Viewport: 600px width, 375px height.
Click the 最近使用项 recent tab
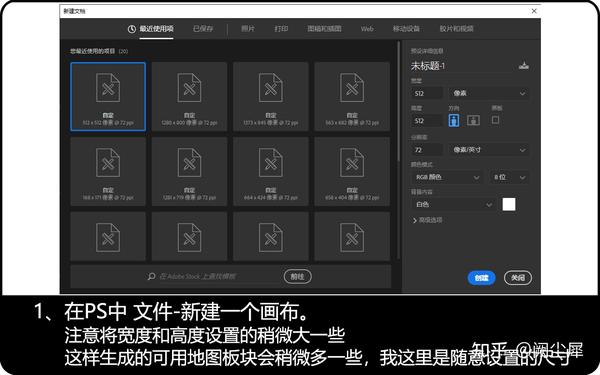tap(156, 29)
